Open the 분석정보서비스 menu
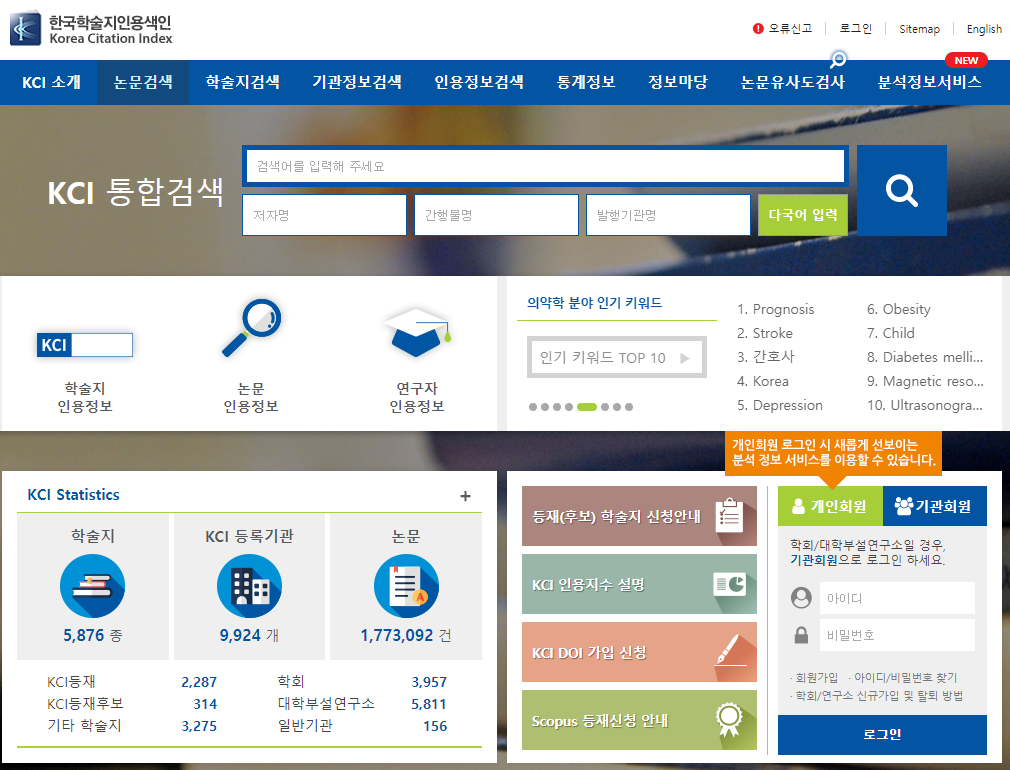Viewport: 1010px width, 770px height. pyautogui.click(x=929, y=82)
